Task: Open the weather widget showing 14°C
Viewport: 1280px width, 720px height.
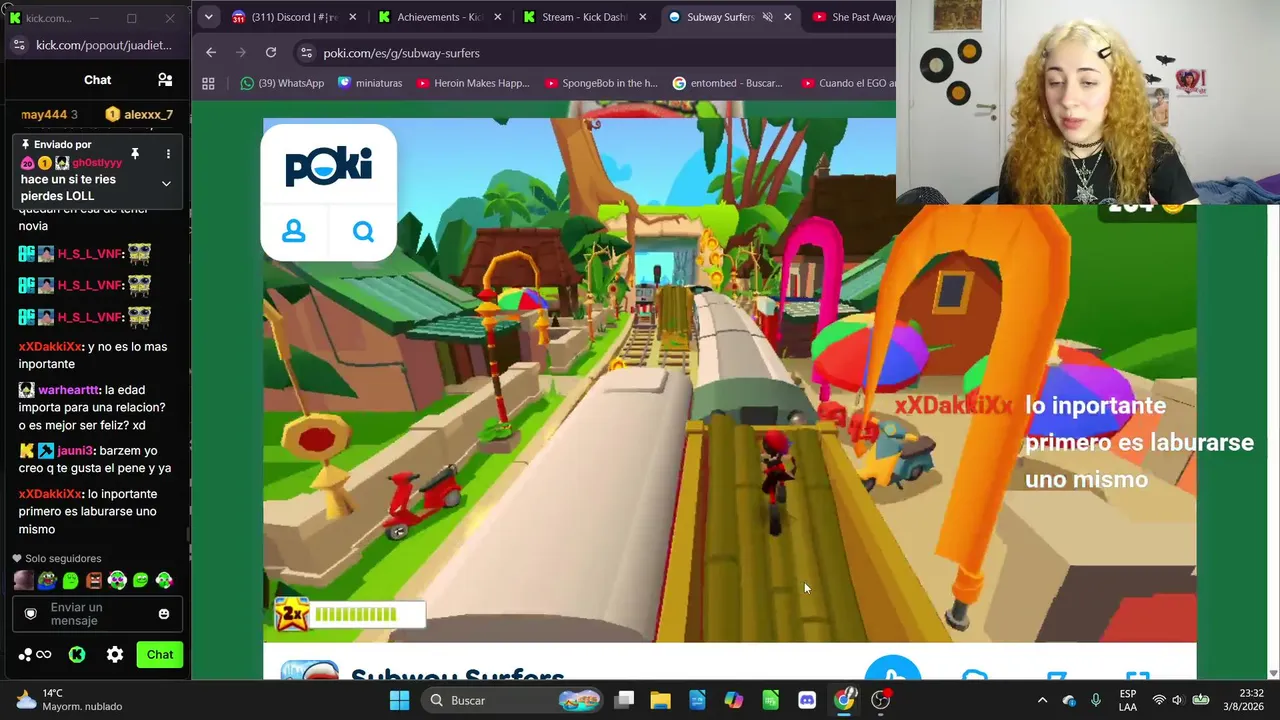Action: tap(68, 700)
